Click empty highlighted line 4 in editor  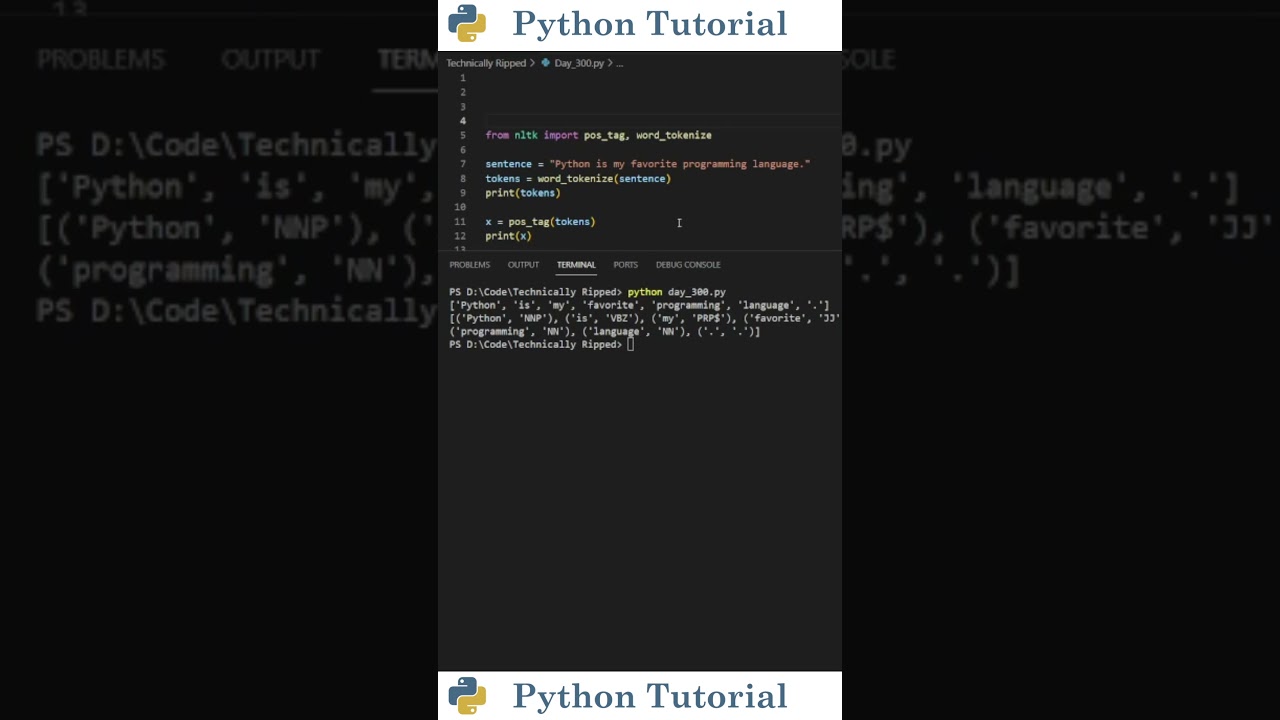pos(662,121)
